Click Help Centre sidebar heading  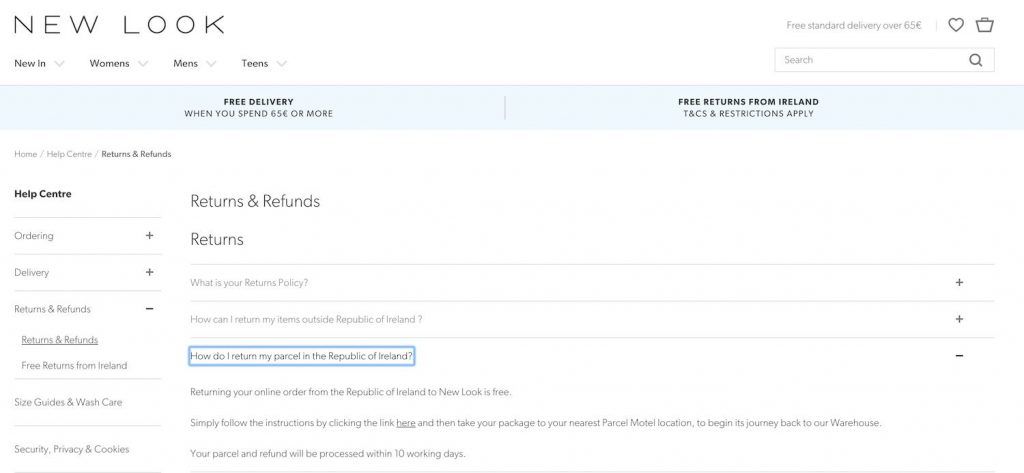tap(42, 194)
